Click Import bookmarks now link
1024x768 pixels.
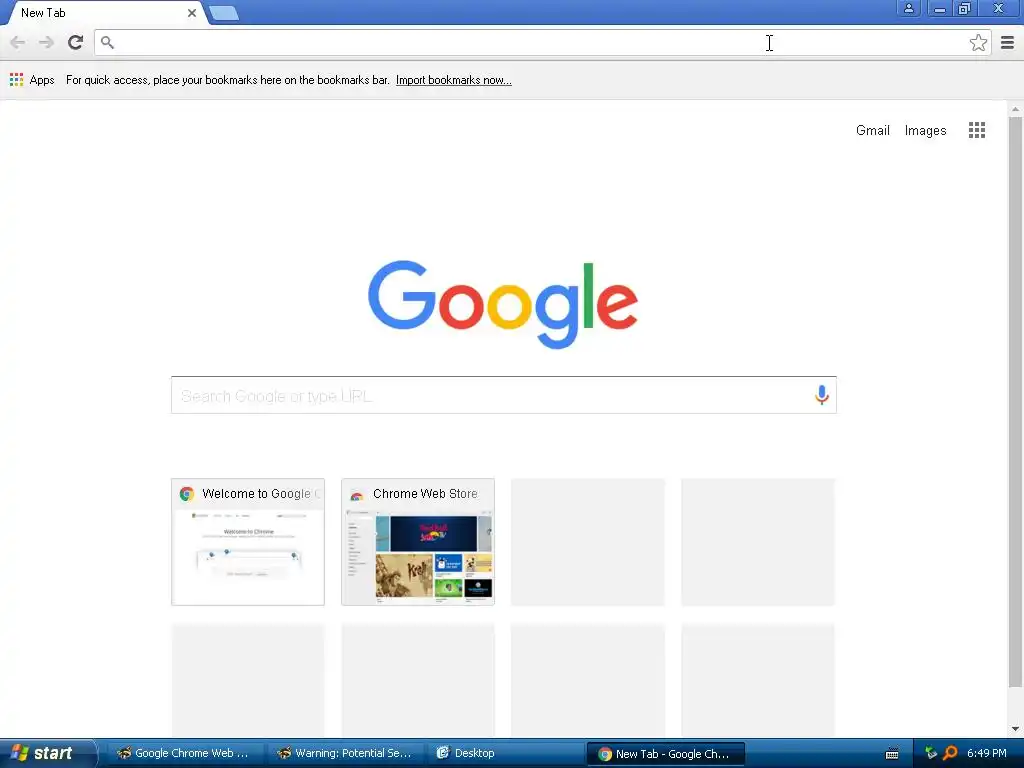[453, 80]
